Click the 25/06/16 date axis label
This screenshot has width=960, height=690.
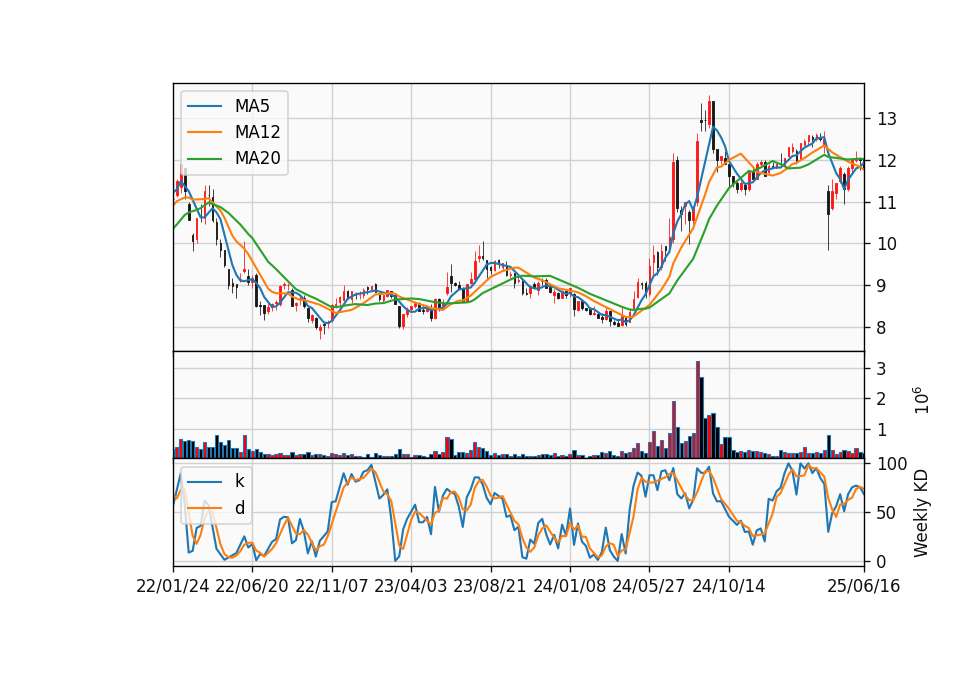pos(864,587)
